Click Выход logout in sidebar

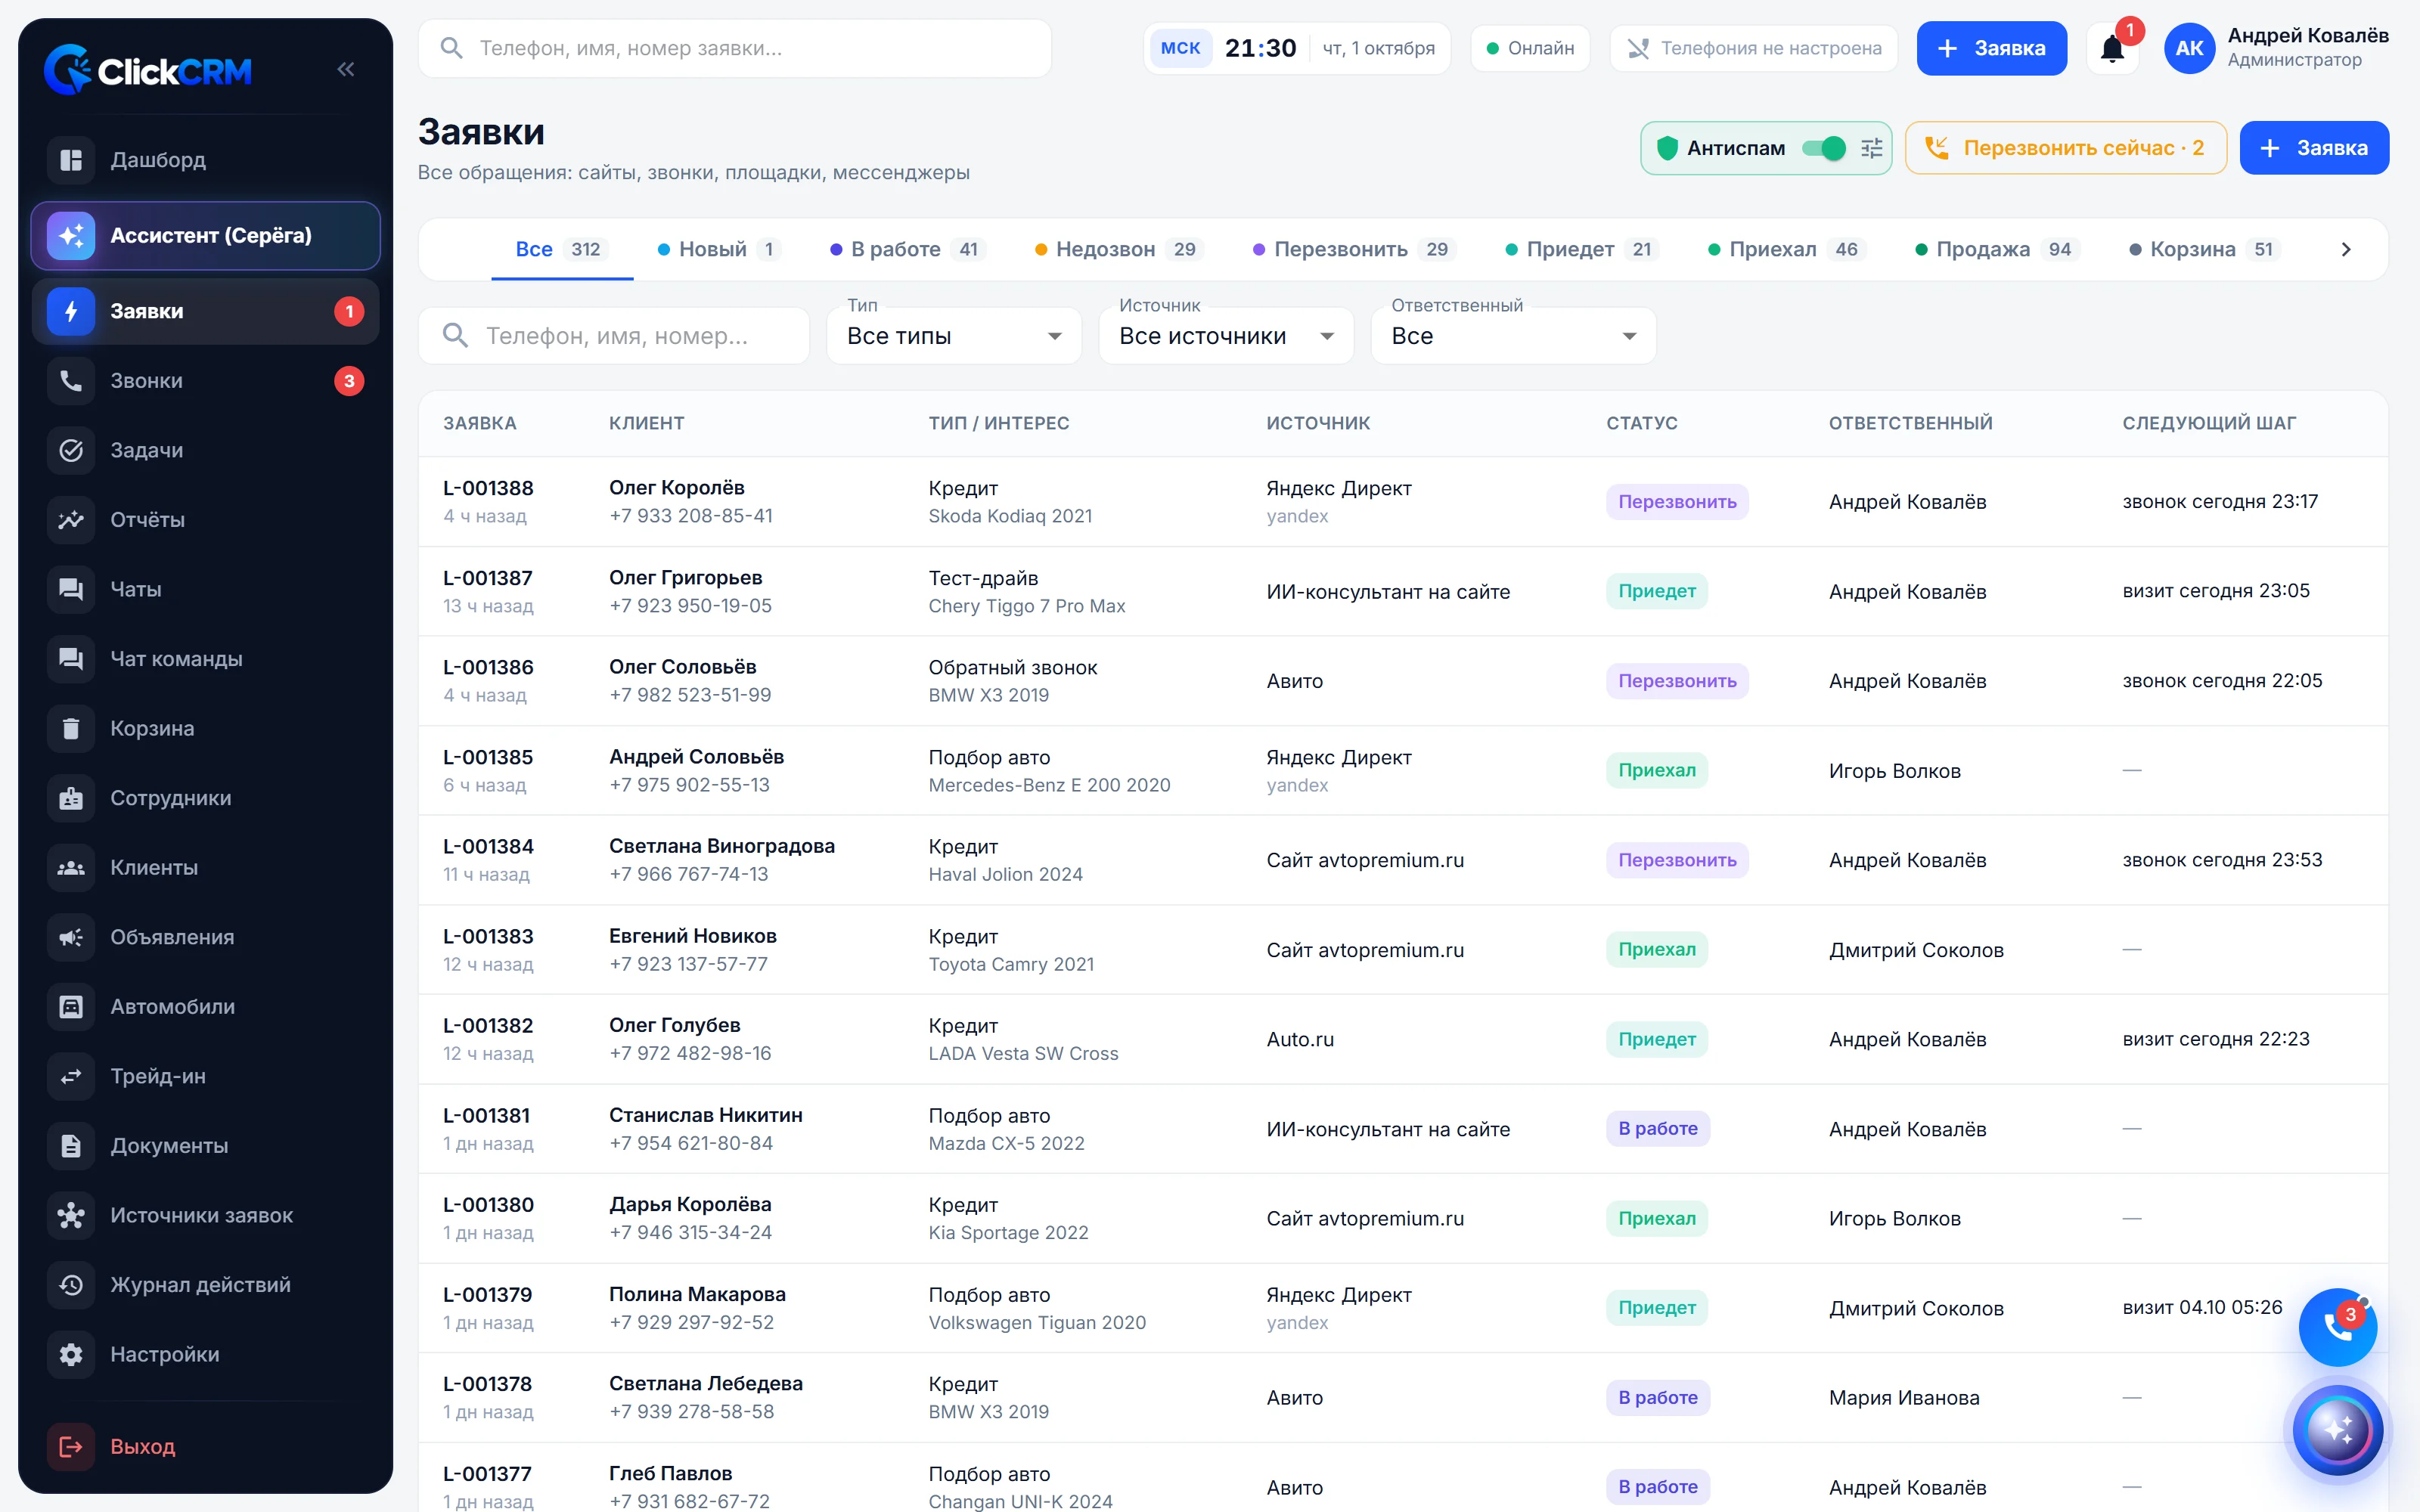[x=205, y=1446]
